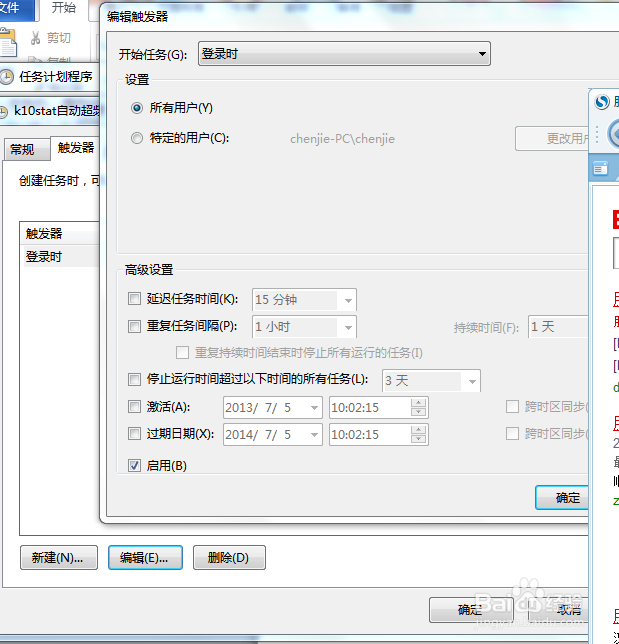Click the 新建(N)... button

coord(59,557)
